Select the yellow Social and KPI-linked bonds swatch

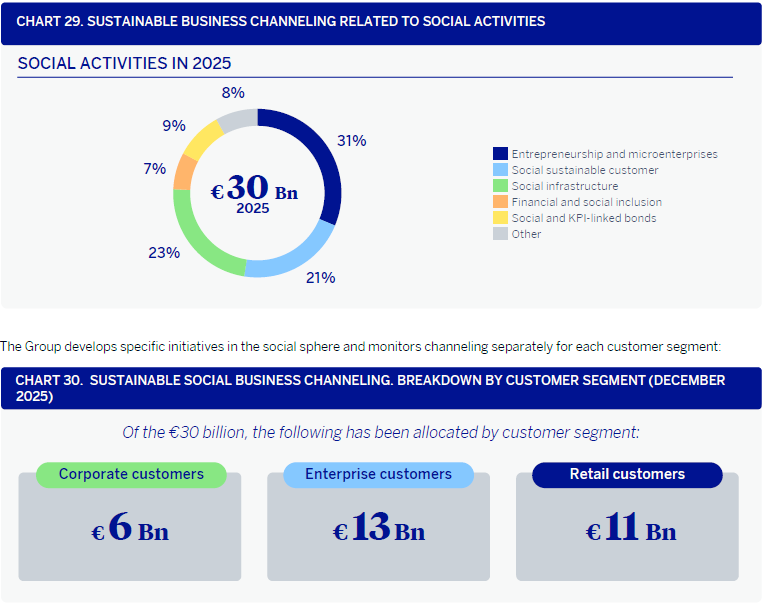point(500,218)
